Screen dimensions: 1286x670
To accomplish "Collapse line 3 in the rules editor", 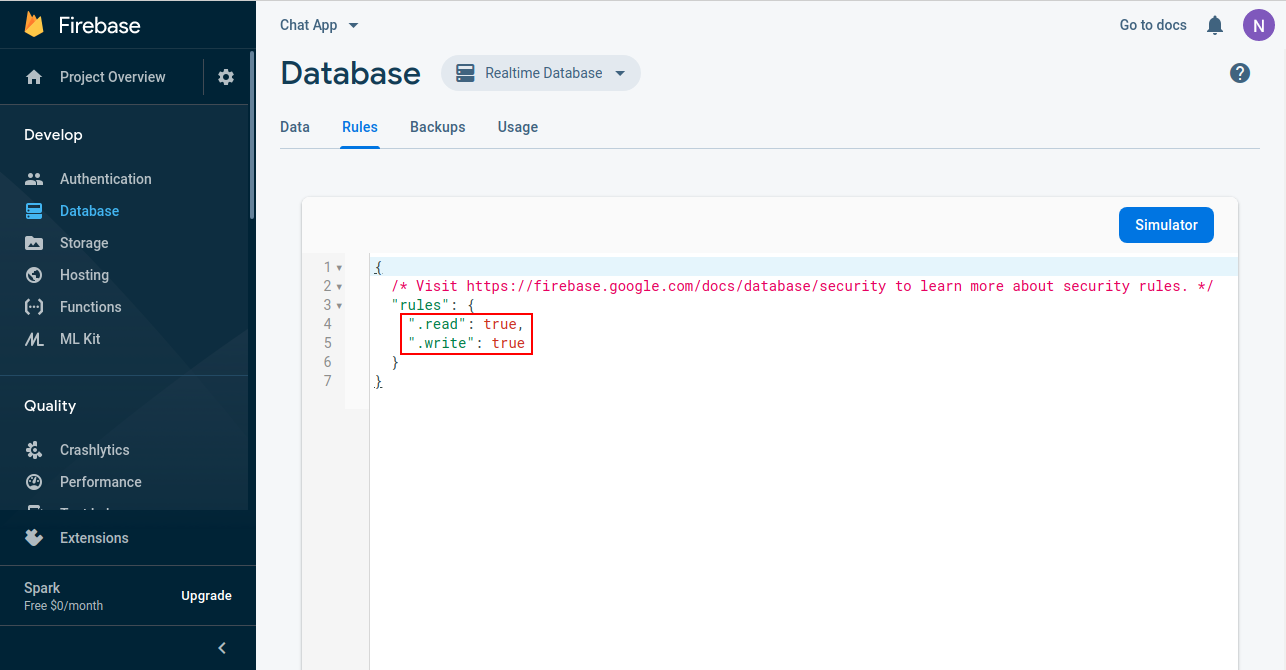I will (x=338, y=305).
